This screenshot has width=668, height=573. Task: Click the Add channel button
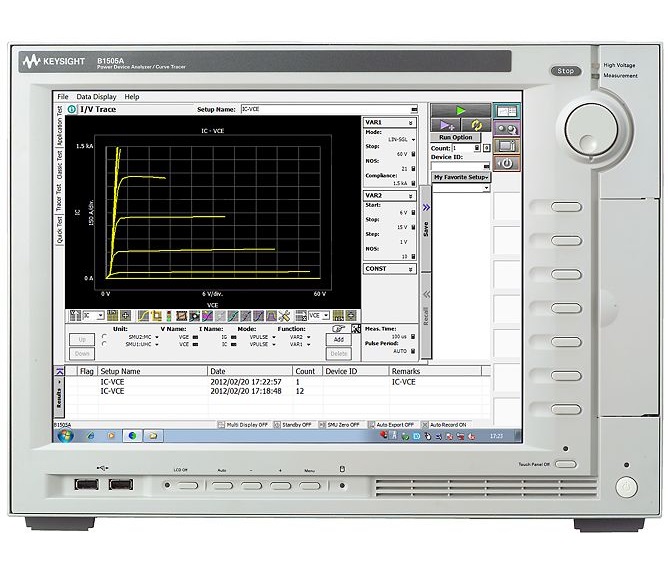point(339,340)
